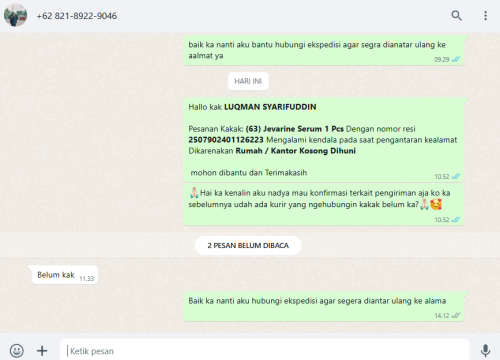
Task: Select the Hallo kak LUQMAN SYARIFUDDIN message
Action: pyautogui.click(x=323, y=140)
